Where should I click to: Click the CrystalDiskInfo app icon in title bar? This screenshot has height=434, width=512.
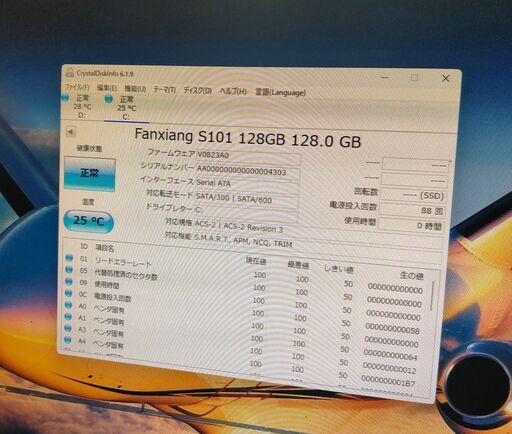(70, 72)
